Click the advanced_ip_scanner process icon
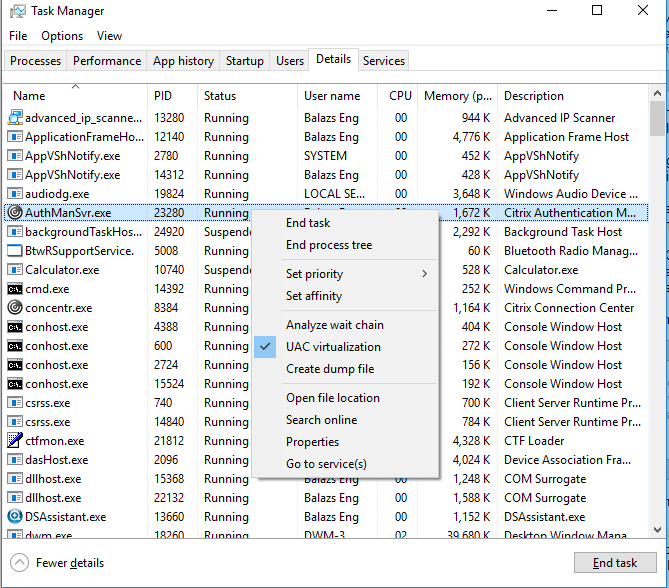Viewport: 669px width, 588px height. point(15,118)
